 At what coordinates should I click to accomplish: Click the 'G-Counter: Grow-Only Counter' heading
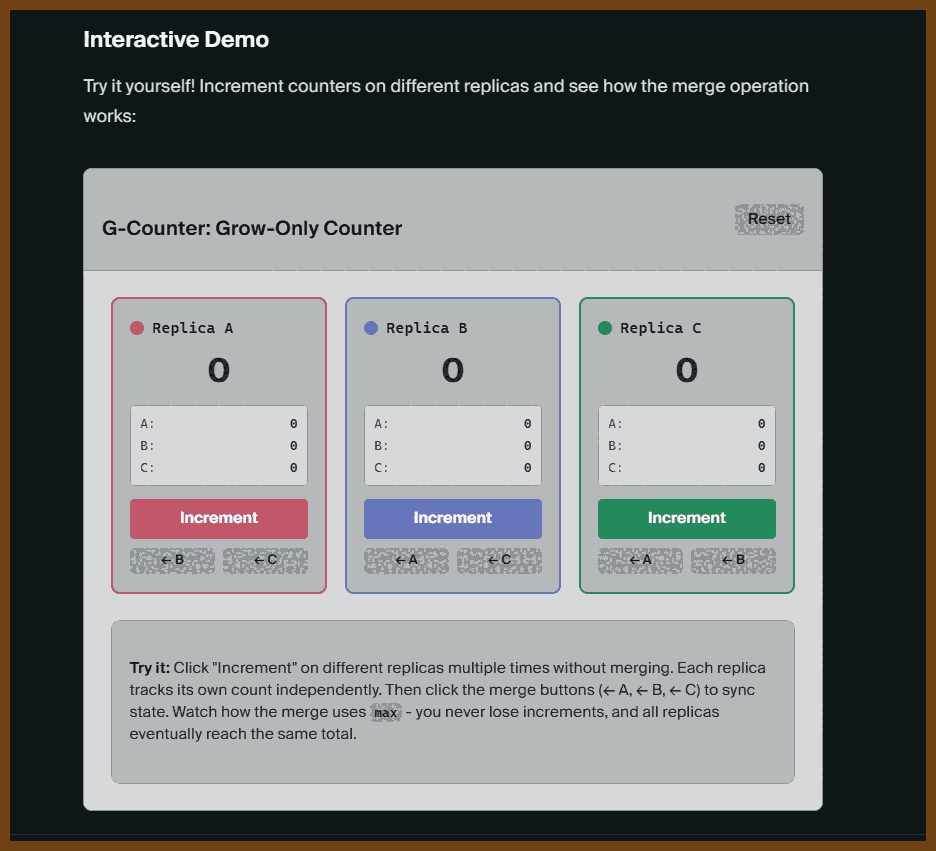pyautogui.click(x=252, y=228)
